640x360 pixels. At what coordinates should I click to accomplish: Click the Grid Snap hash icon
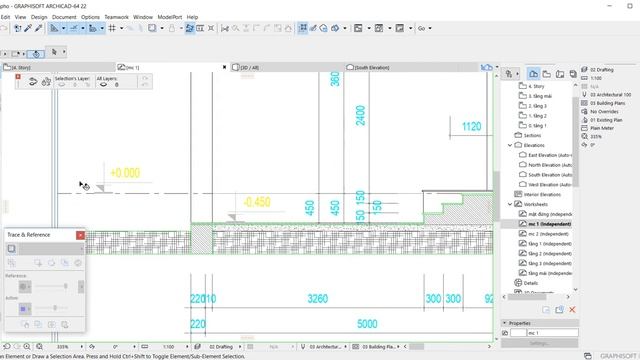[x=112, y=28]
